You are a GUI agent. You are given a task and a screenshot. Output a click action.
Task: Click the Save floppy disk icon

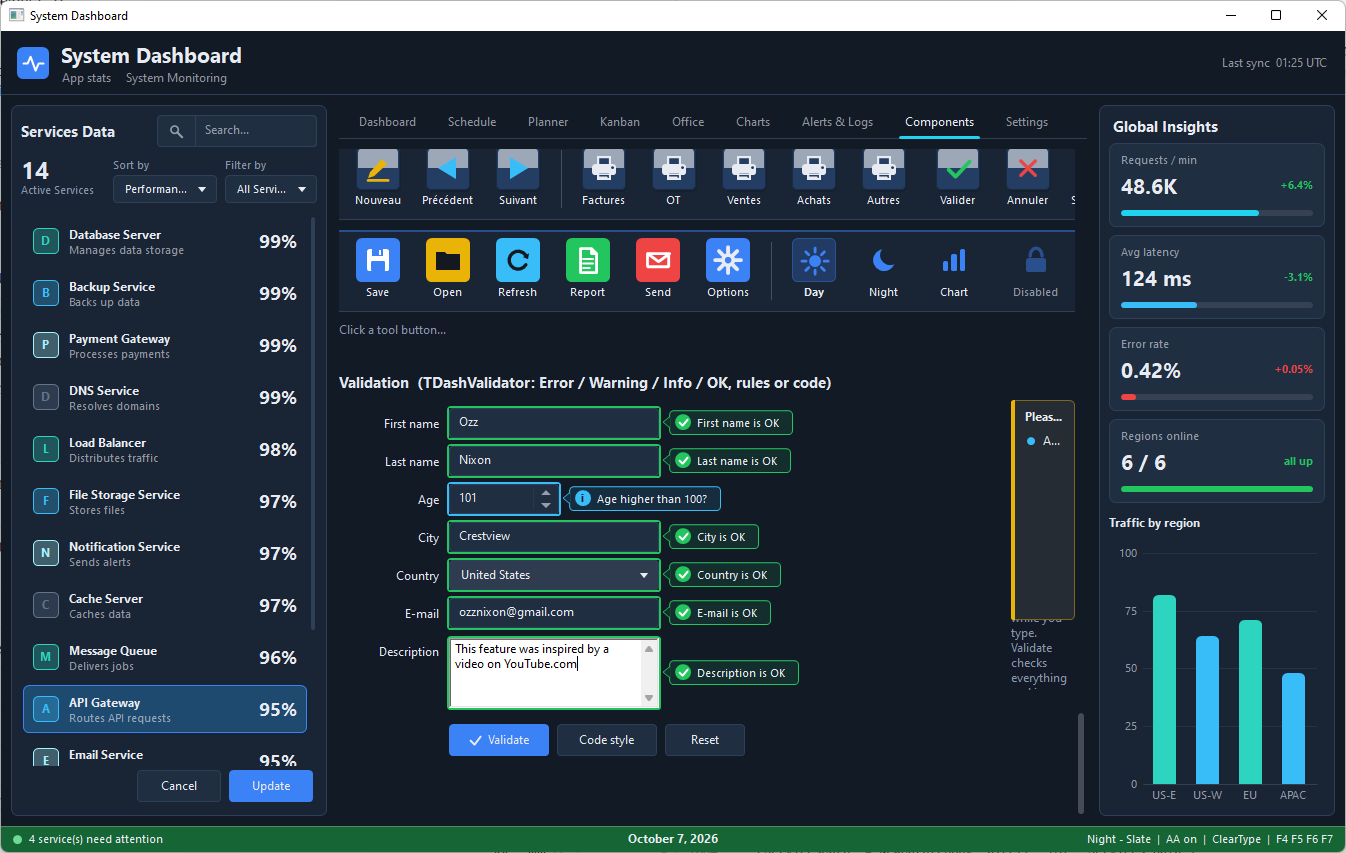[378, 261]
